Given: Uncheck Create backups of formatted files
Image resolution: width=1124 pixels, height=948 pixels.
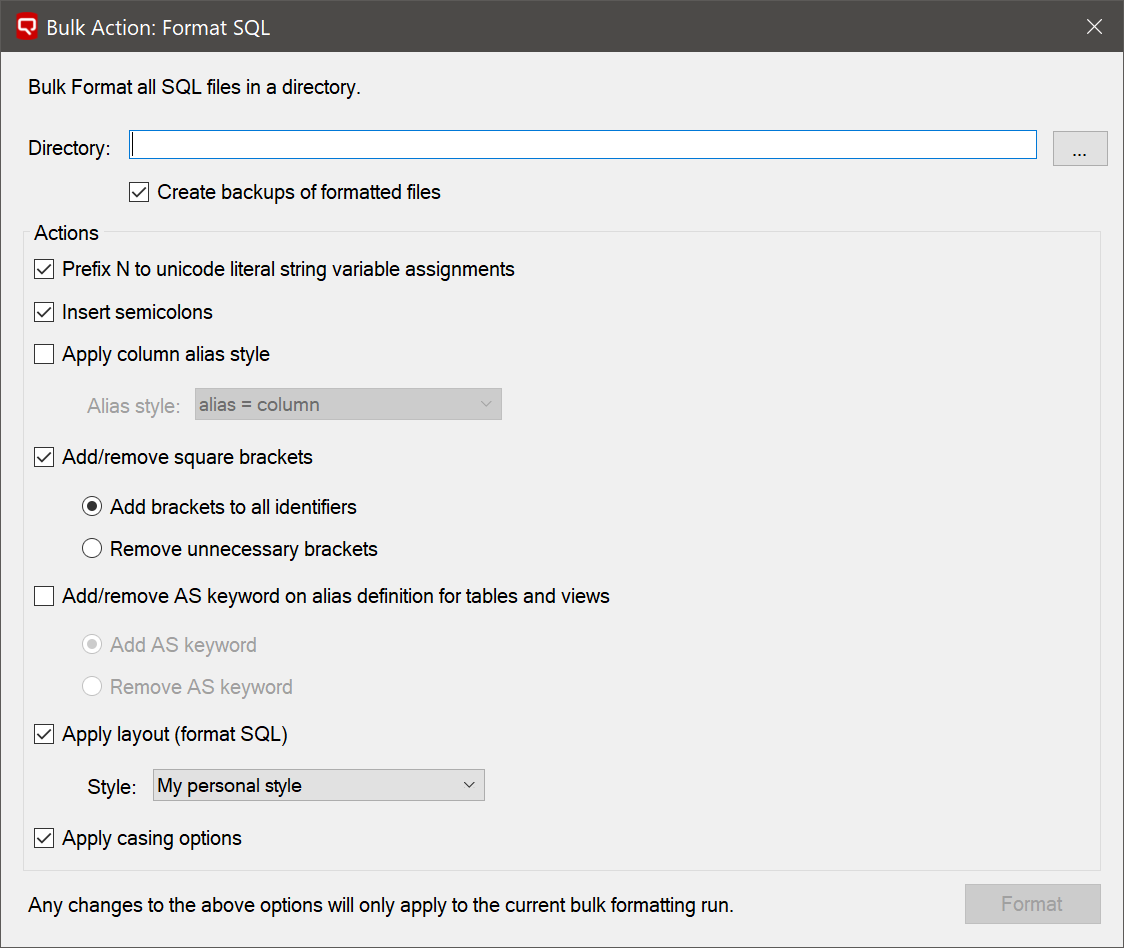Looking at the screenshot, I should click(x=140, y=192).
